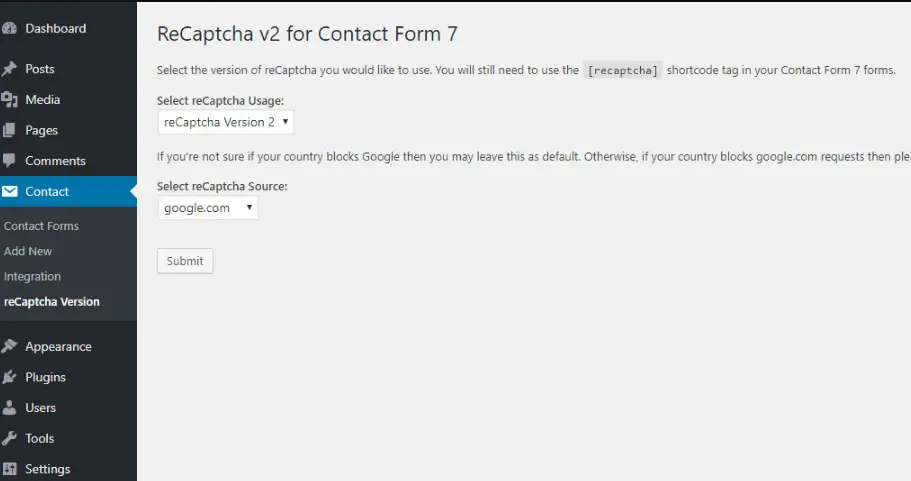911x481 pixels.
Task: Click the Tools wrench icon
Action: (x=9, y=439)
